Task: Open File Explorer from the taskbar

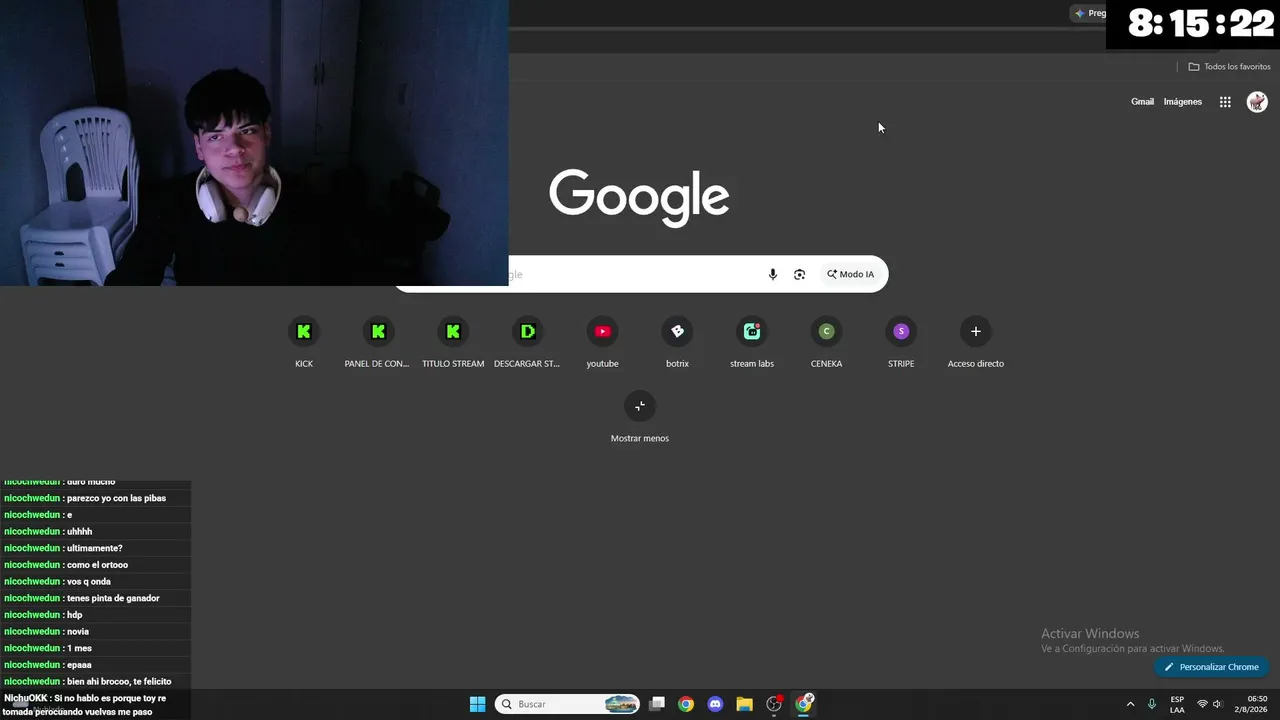Action: (744, 704)
